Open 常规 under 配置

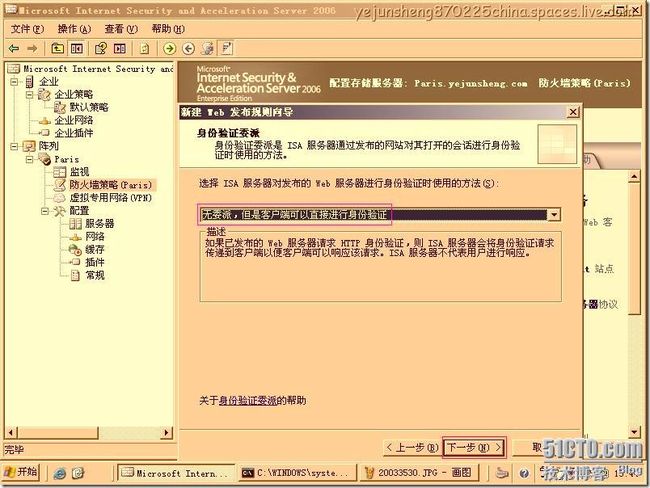95,275
